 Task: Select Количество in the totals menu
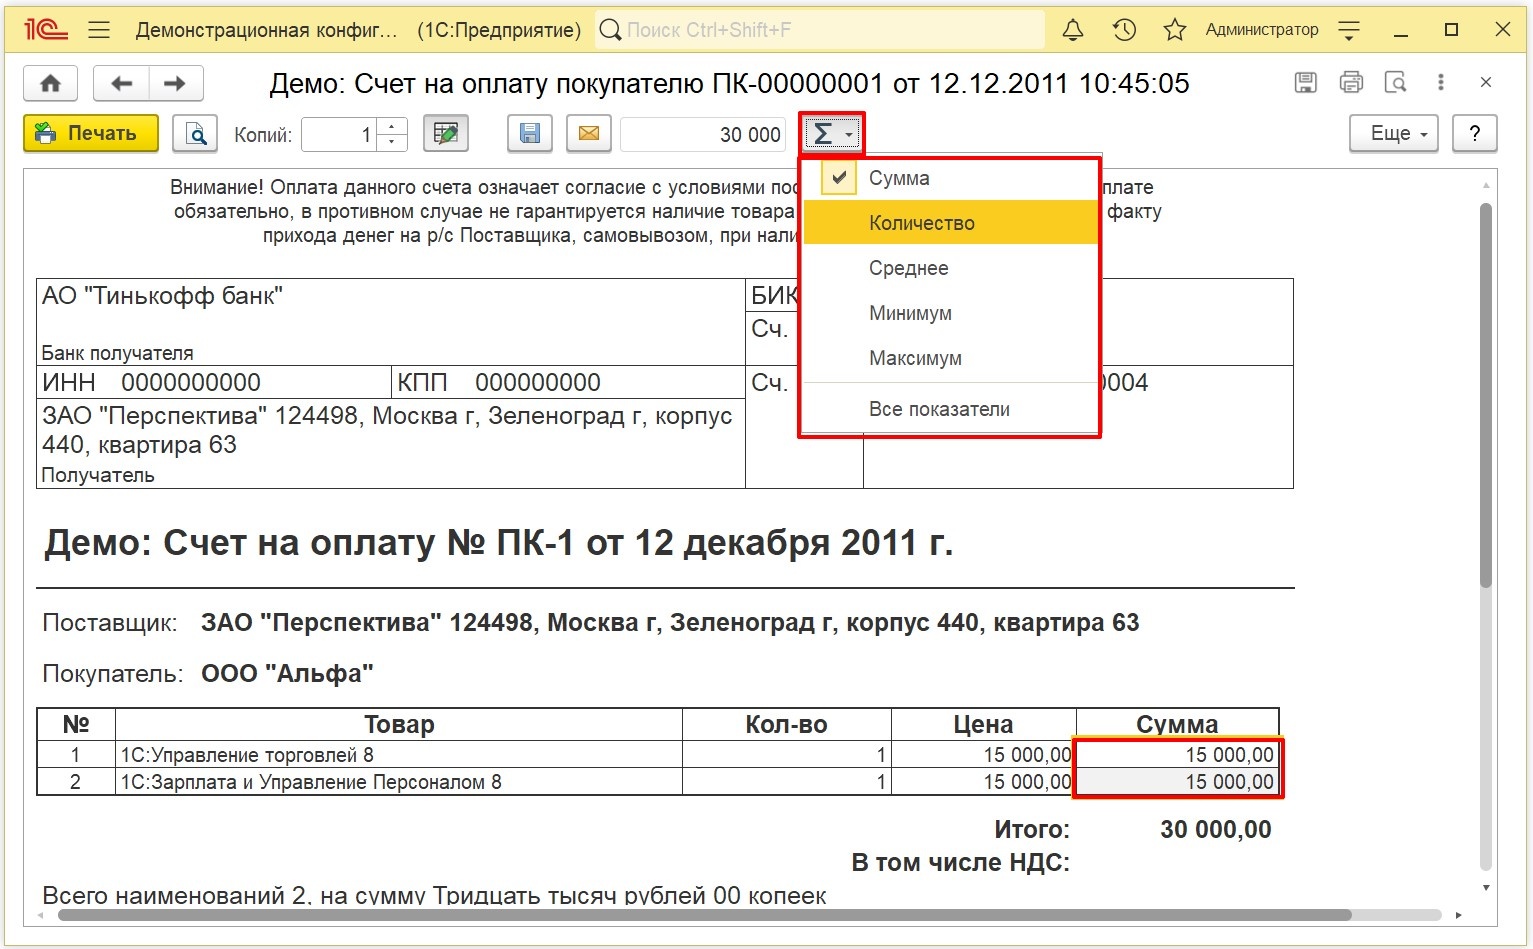950,223
